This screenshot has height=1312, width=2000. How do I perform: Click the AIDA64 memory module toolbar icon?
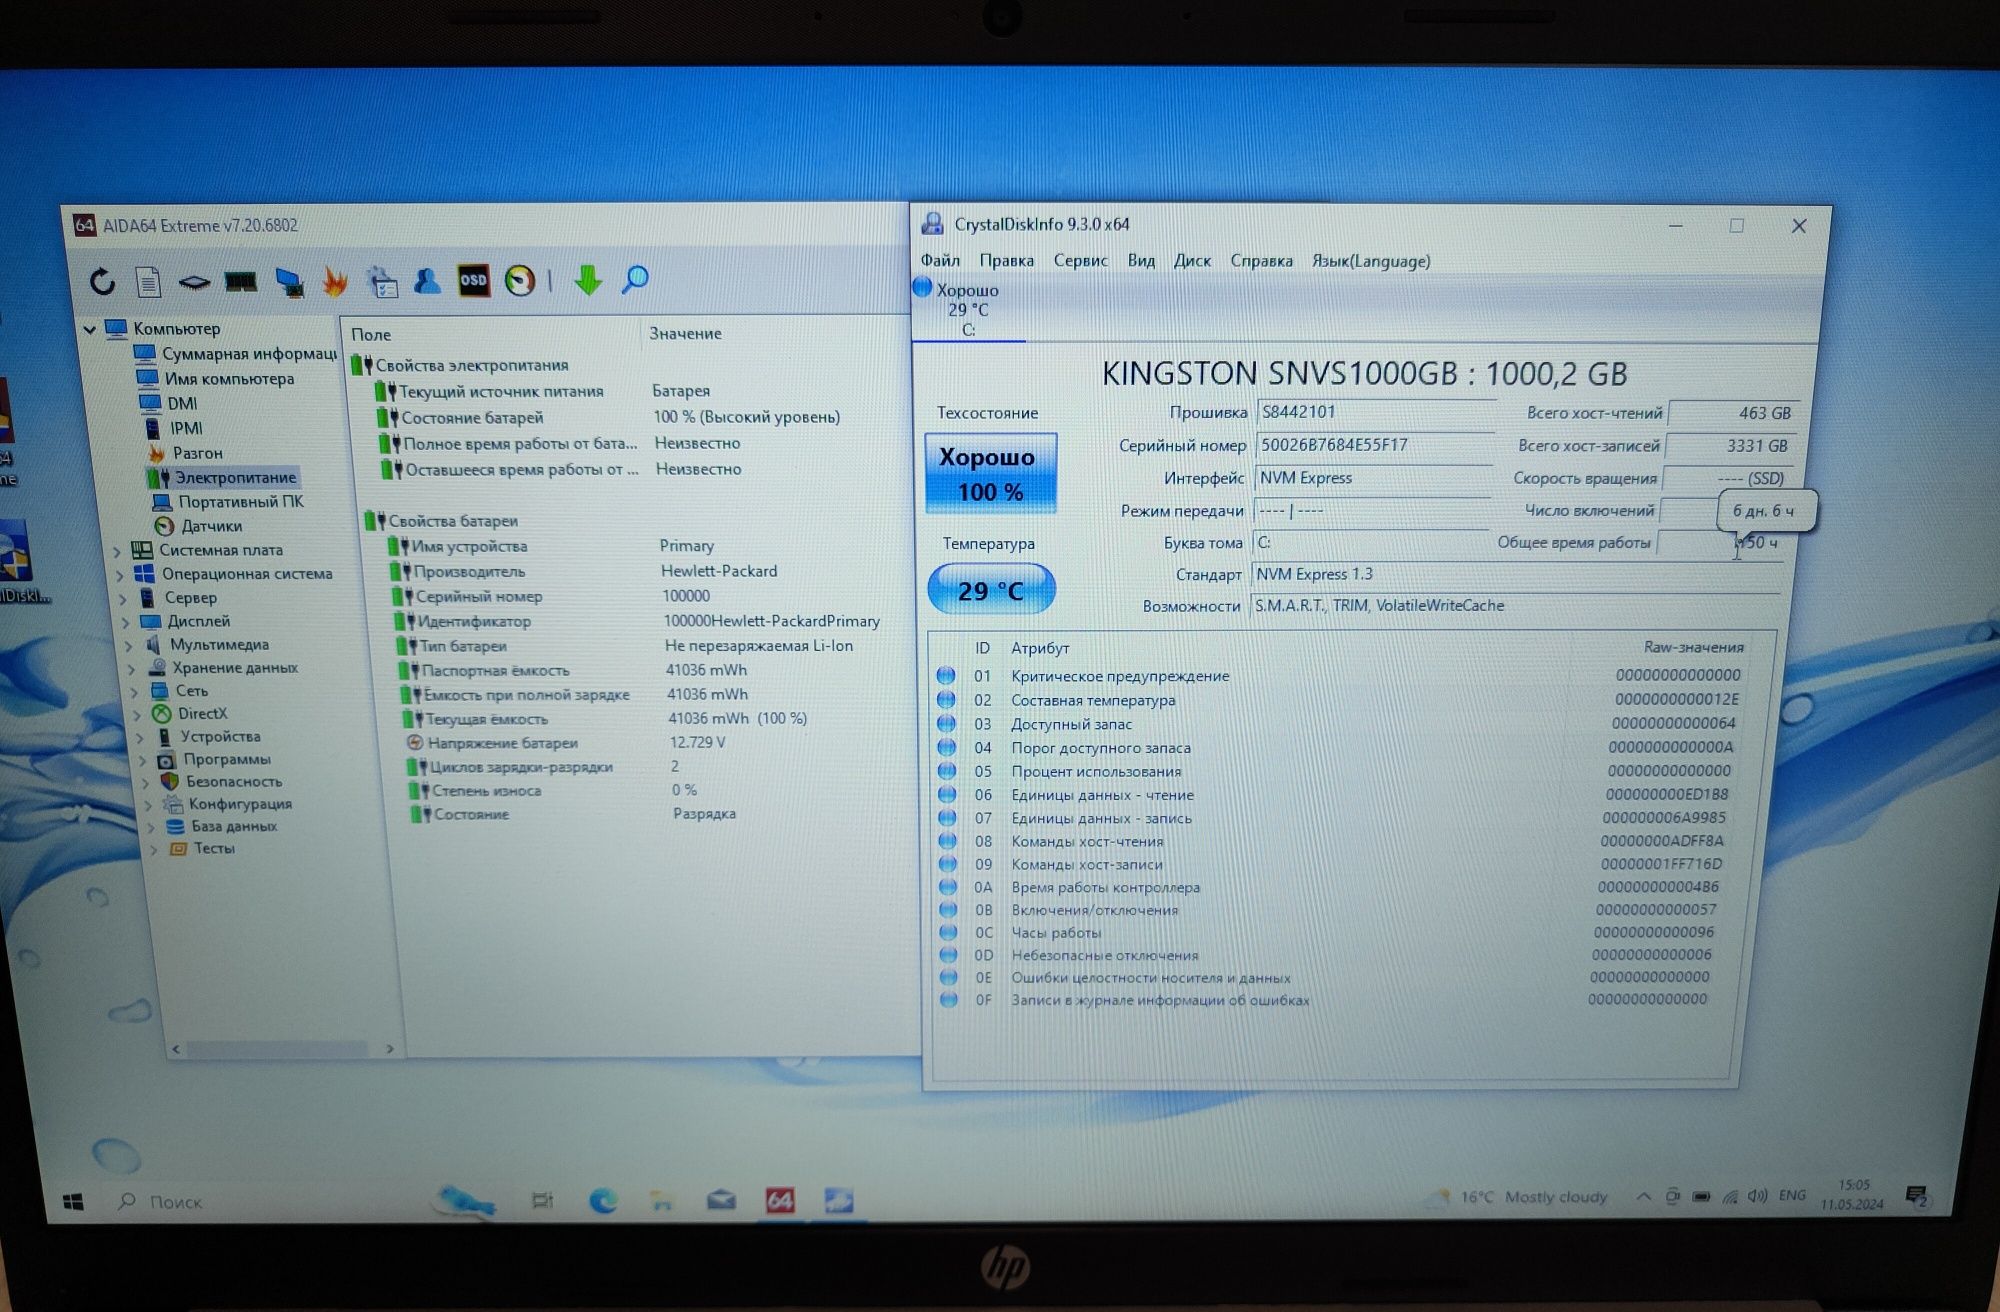pyautogui.click(x=241, y=282)
